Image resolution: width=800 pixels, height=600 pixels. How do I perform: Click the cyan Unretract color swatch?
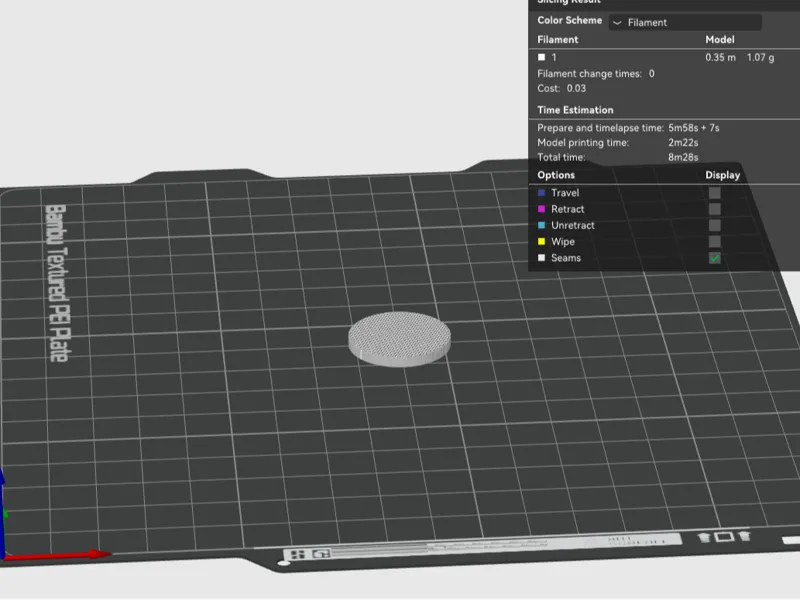(x=541, y=226)
